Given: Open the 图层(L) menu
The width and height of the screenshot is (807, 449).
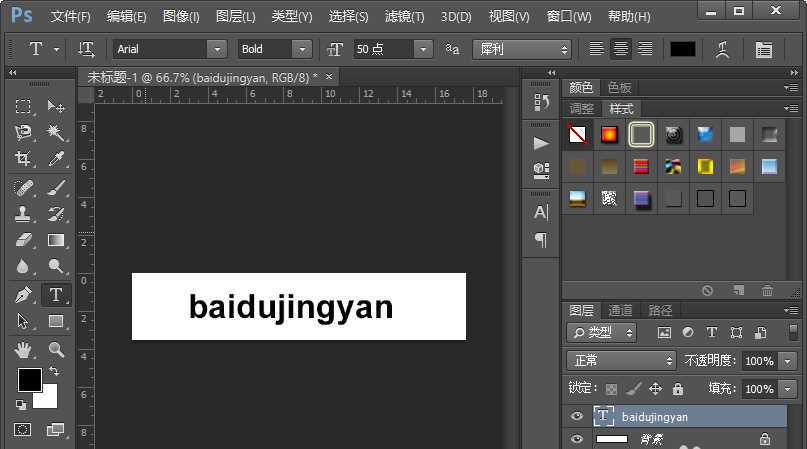Looking at the screenshot, I should click(235, 17).
